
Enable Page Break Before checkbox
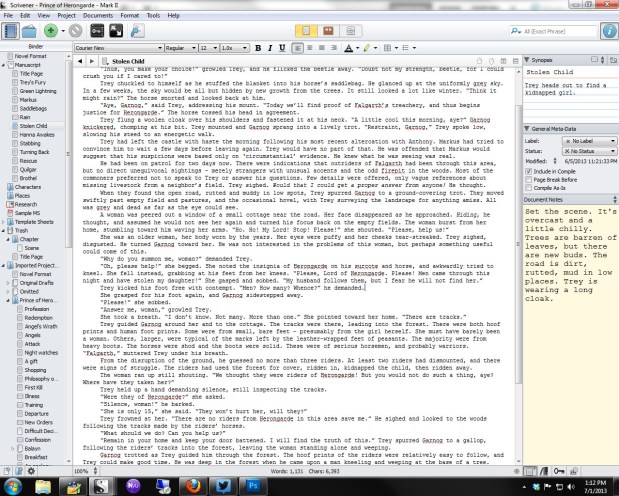point(528,180)
